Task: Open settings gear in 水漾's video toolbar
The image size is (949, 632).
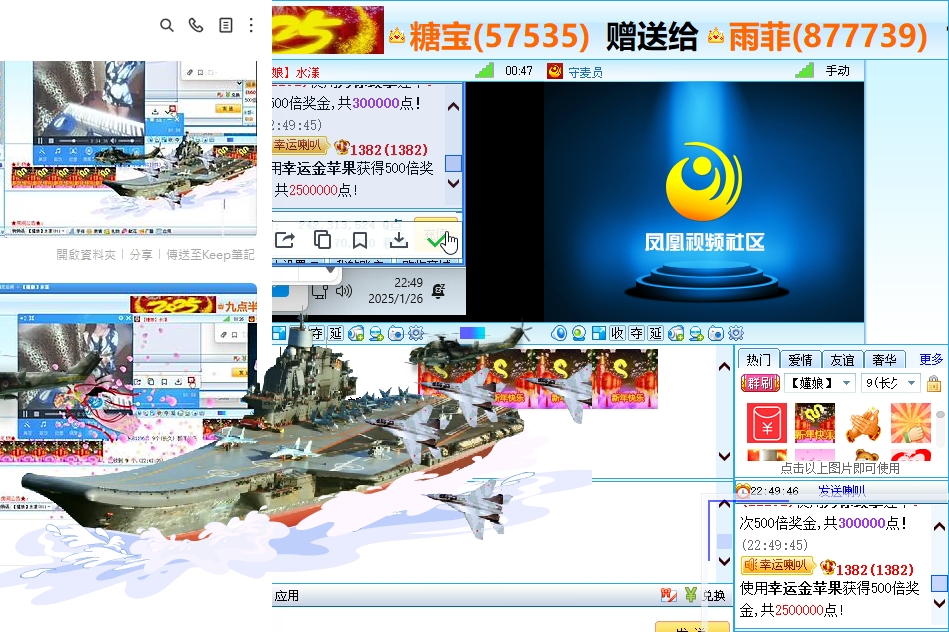Action: coord(416,333)
